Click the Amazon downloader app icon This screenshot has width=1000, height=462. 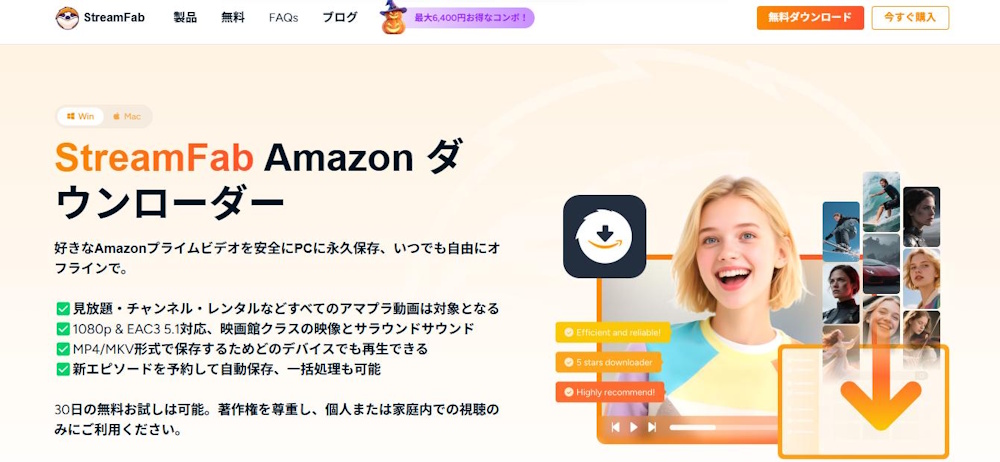tap(604, 236)
